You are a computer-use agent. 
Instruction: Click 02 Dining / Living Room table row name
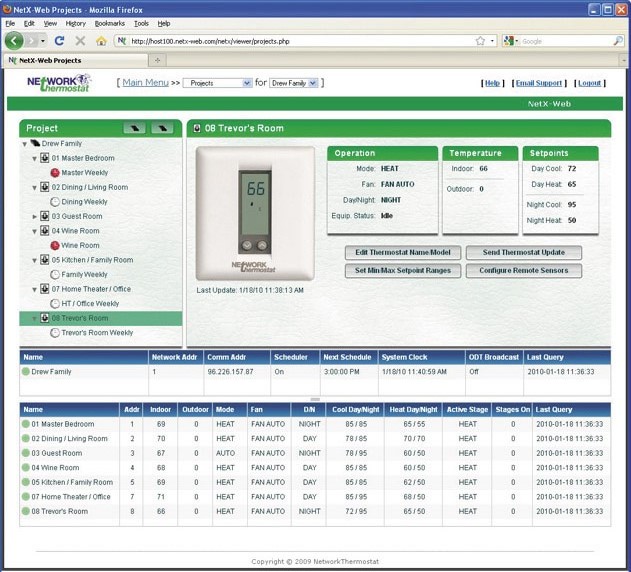click(x=70, y=438)
